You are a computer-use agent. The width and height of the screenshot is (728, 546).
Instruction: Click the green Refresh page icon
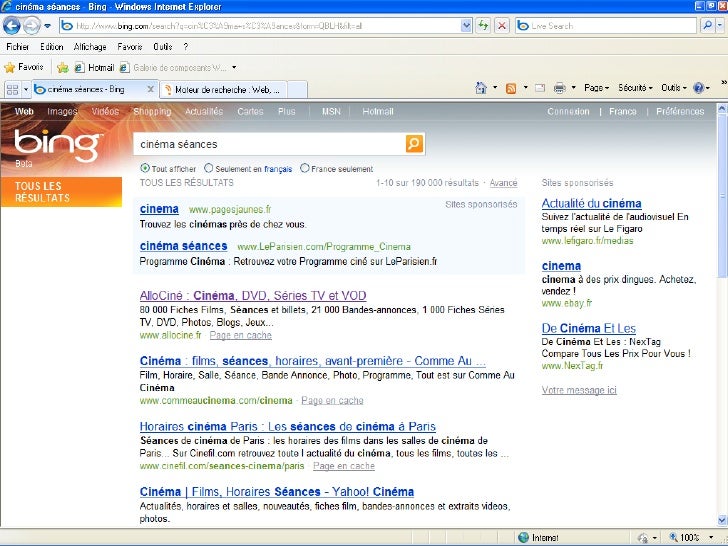pos(483,26)
